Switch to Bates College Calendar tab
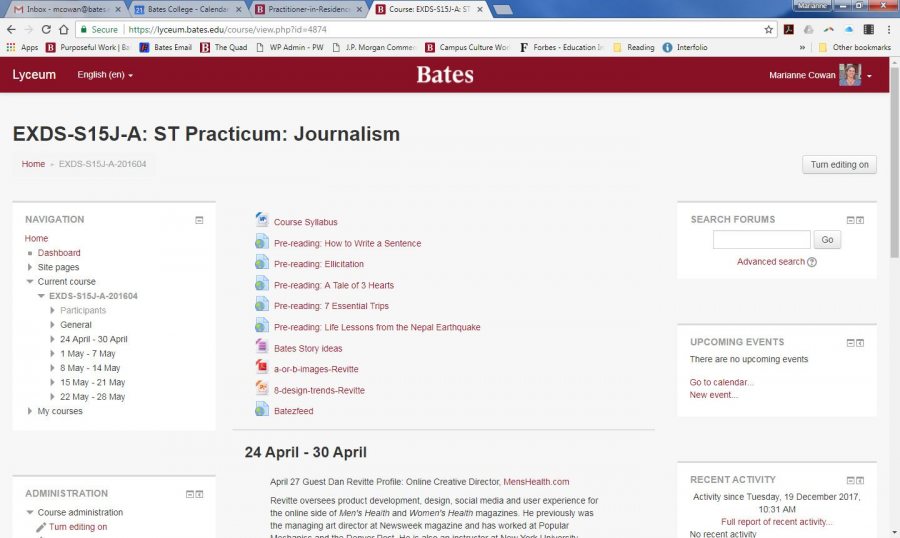The width and height of the screenshot is (900, 538). (x=187, y=9)
